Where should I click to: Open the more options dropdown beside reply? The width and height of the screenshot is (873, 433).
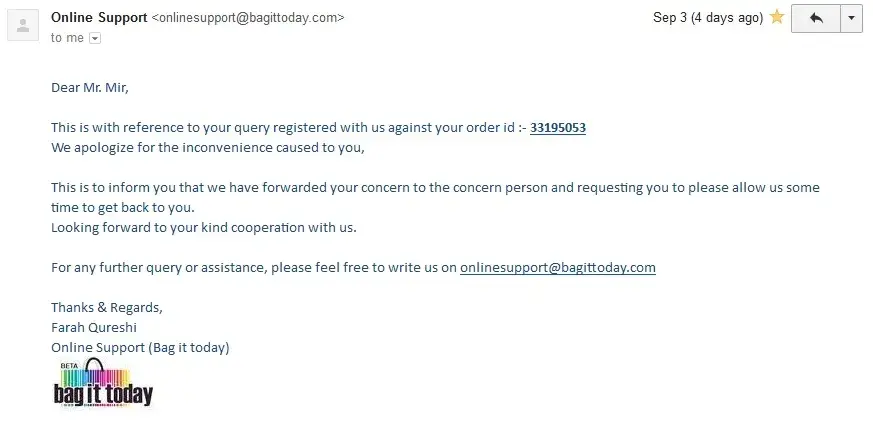(x=851, y=18)
